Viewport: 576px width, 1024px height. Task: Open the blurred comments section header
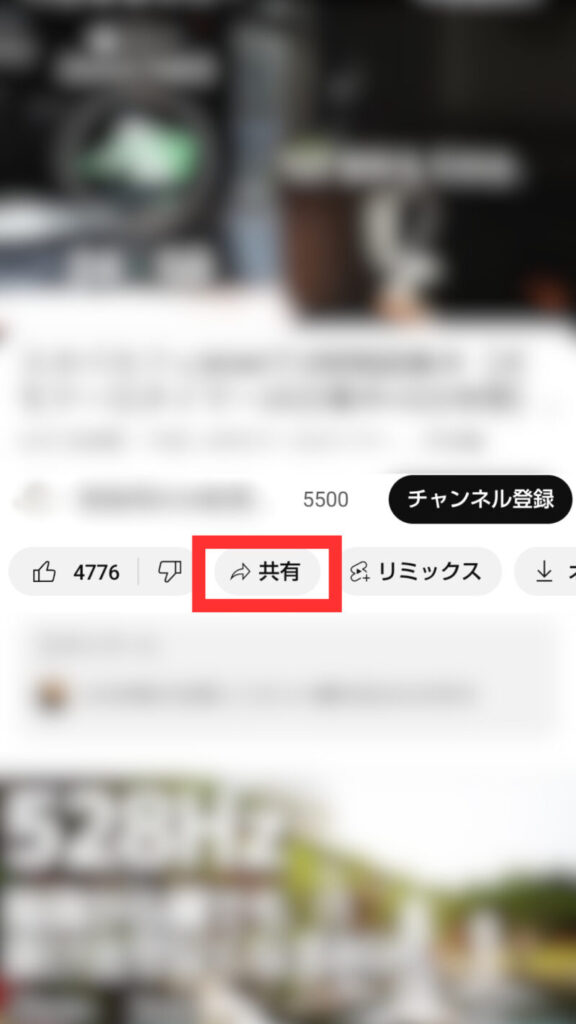(98, 647)
